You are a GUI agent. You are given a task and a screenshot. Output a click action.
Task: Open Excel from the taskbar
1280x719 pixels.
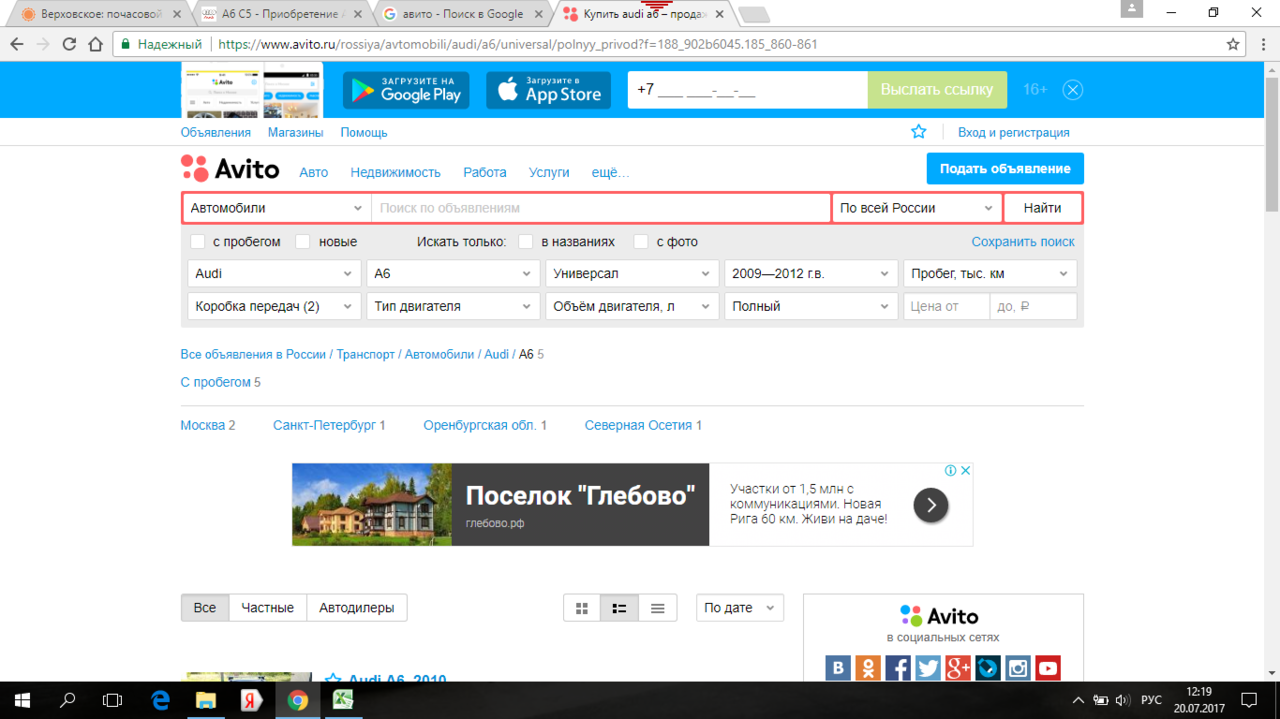tap(343, 700)
